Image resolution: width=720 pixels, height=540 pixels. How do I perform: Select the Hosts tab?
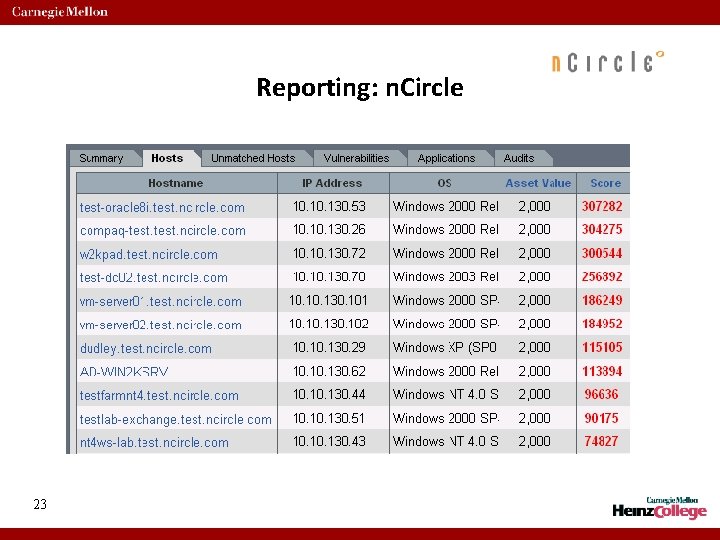click(167, 158)
